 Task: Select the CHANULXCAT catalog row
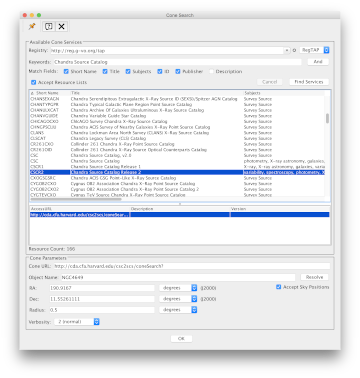(177, 110)
